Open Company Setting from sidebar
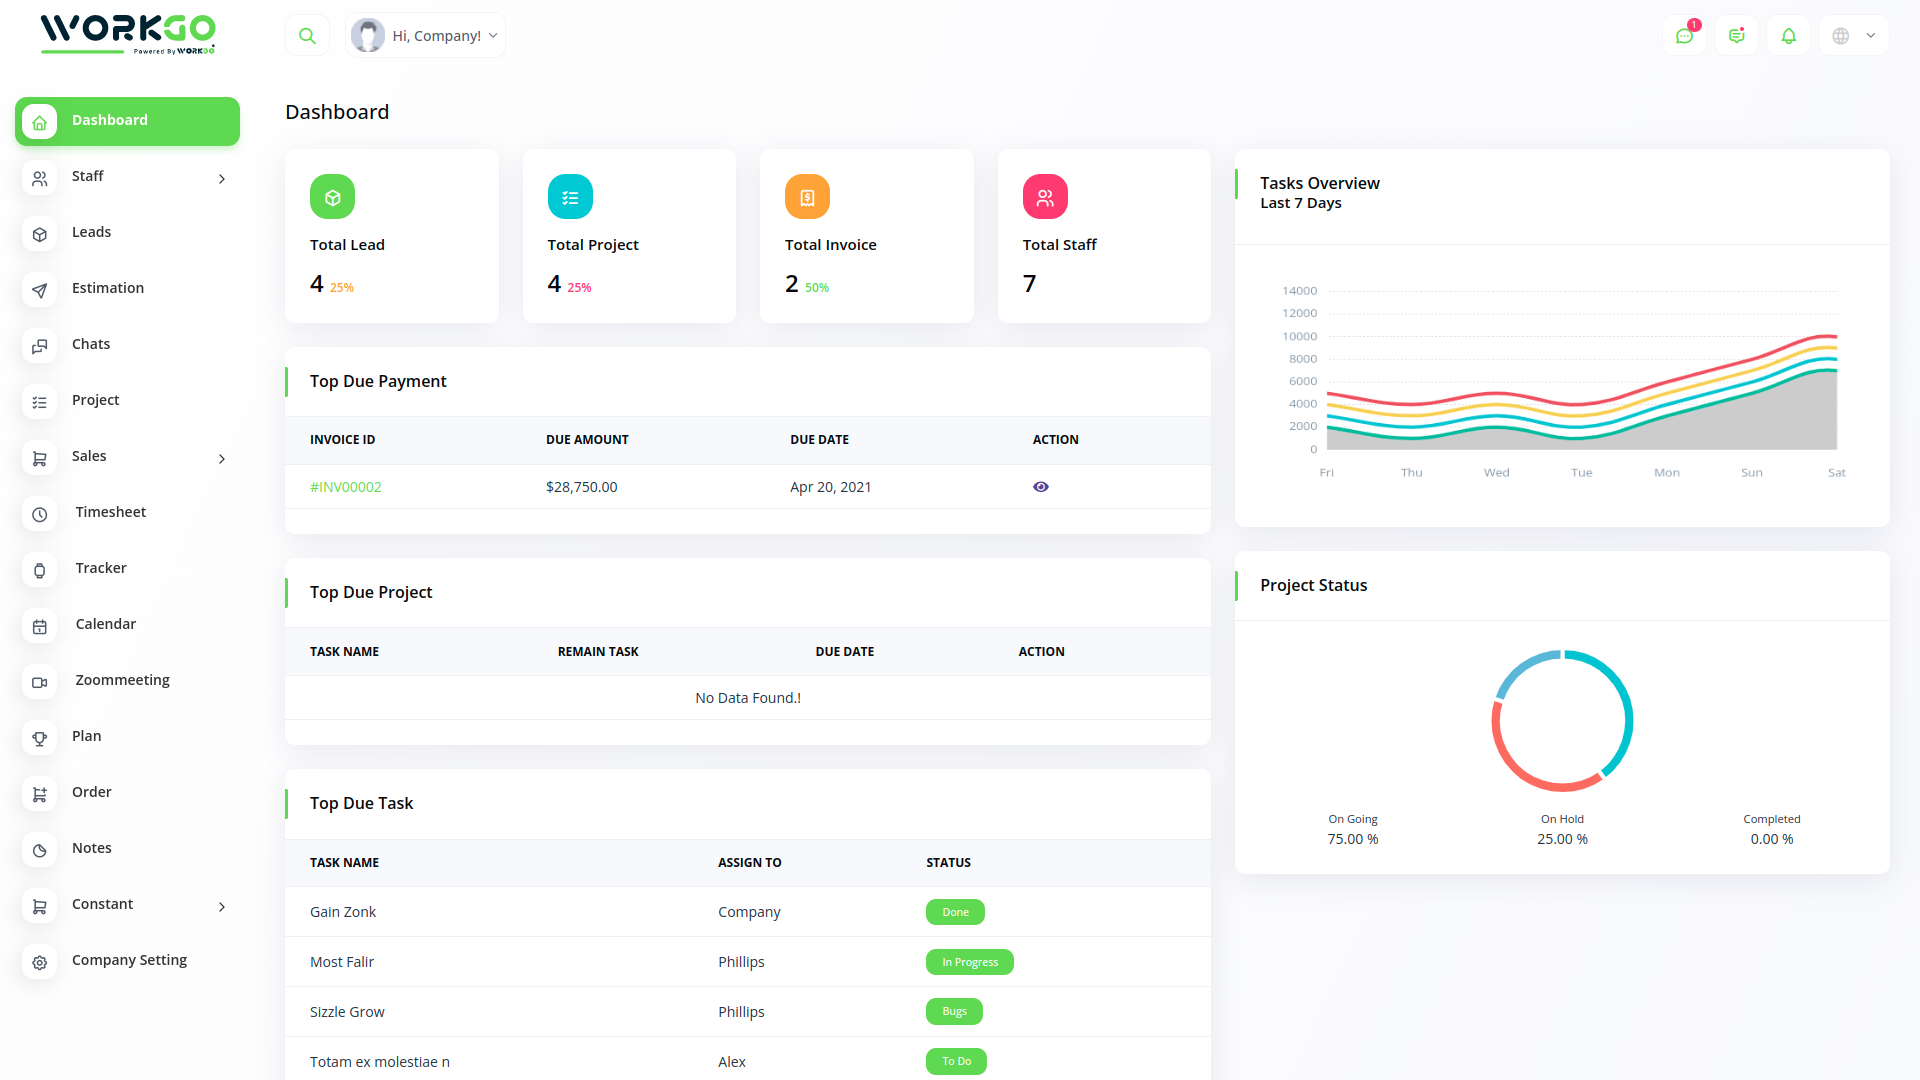The width and height of the screenshot is (1920, 1080). coord(129,959)
